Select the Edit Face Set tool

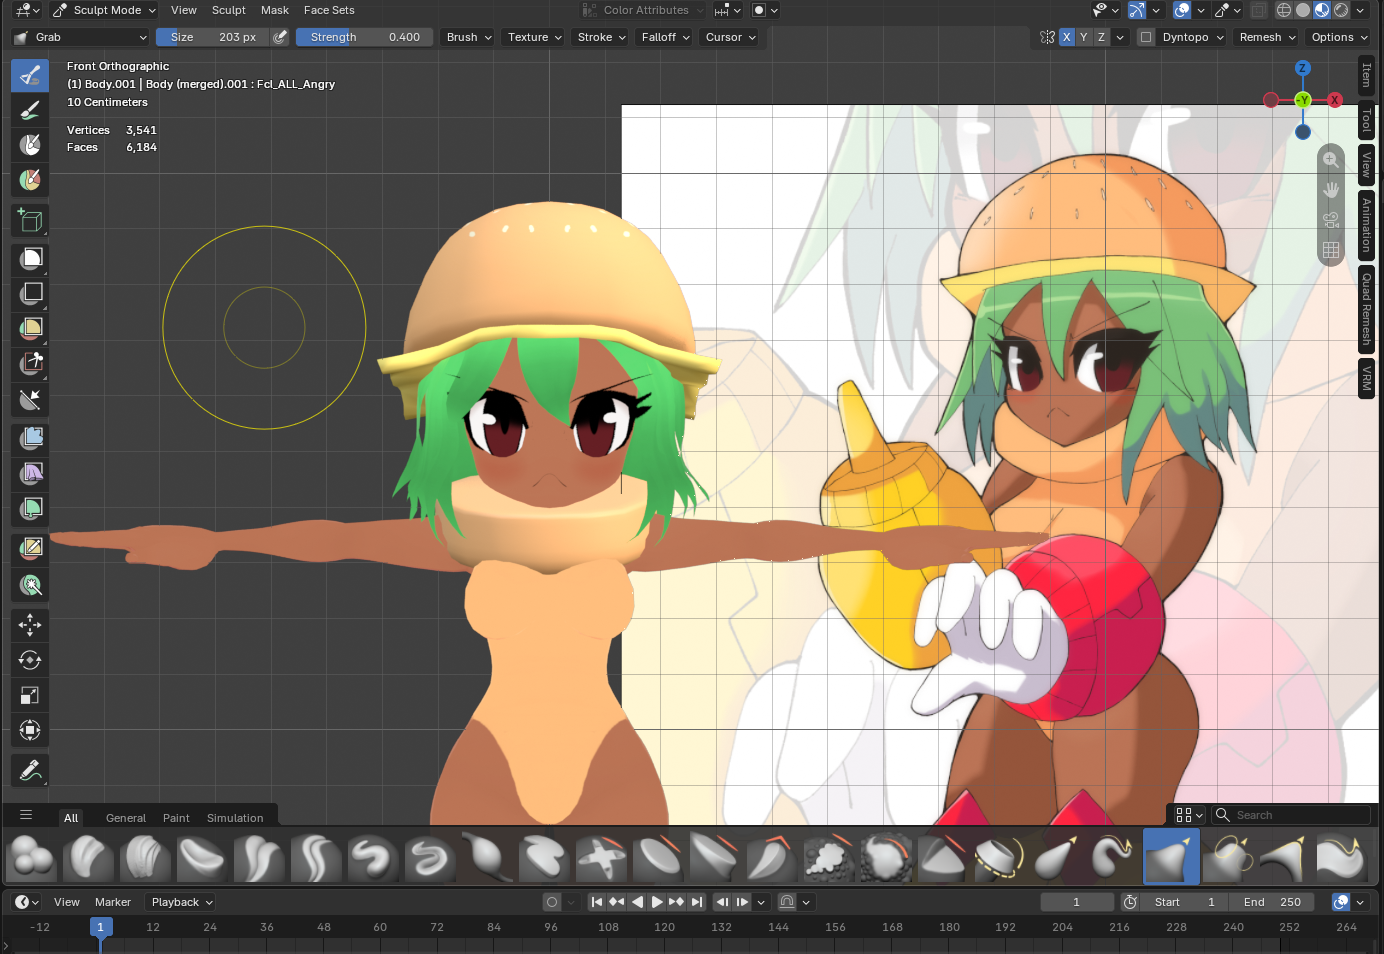click(x=30, y=548)
